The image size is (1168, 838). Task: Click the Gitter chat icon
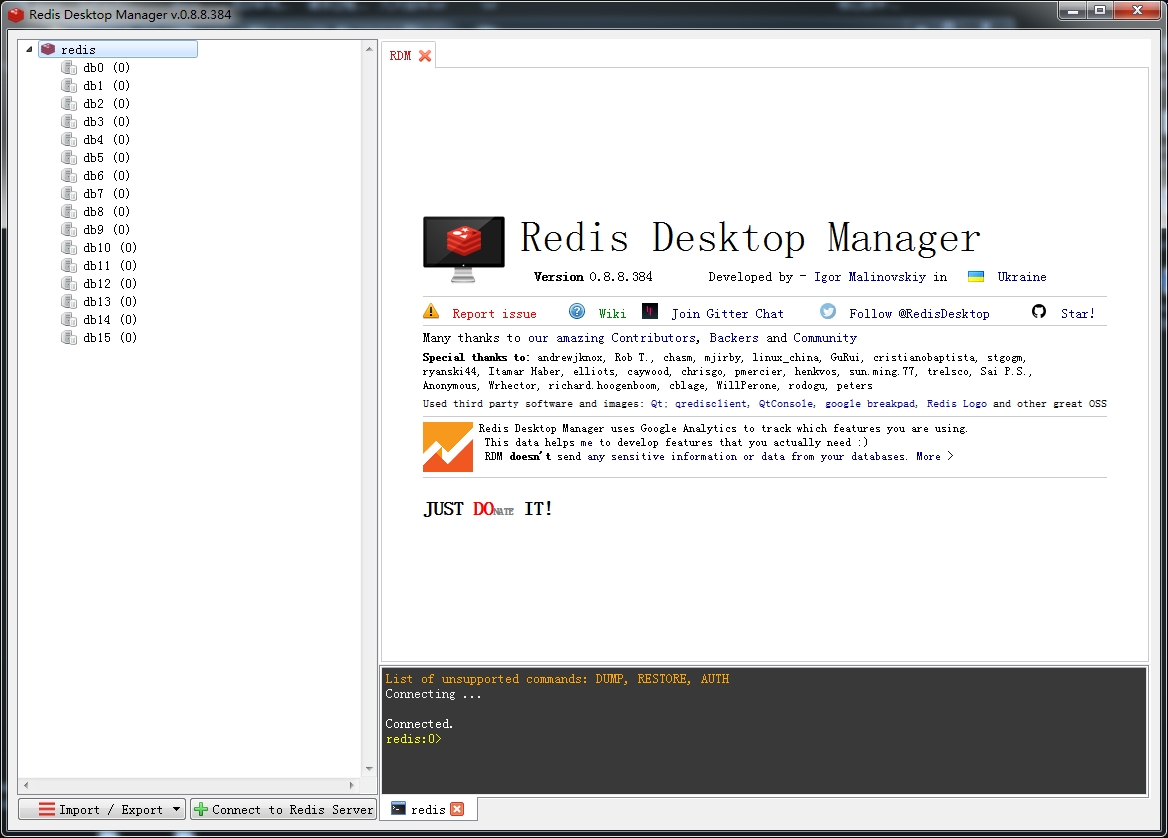coord(650,311)
